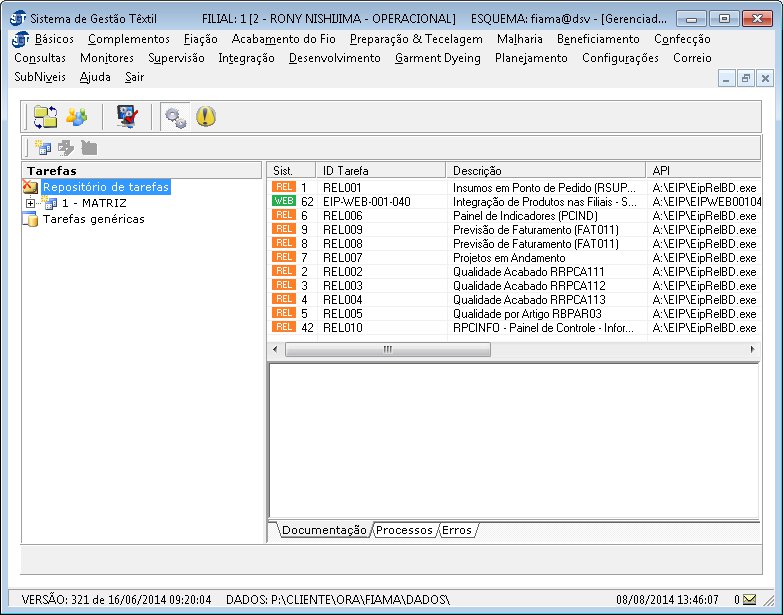Screen dimensions: 783x615
Task: Click the mail envelope icon in status bar
Action: click(x=749, y=599)
